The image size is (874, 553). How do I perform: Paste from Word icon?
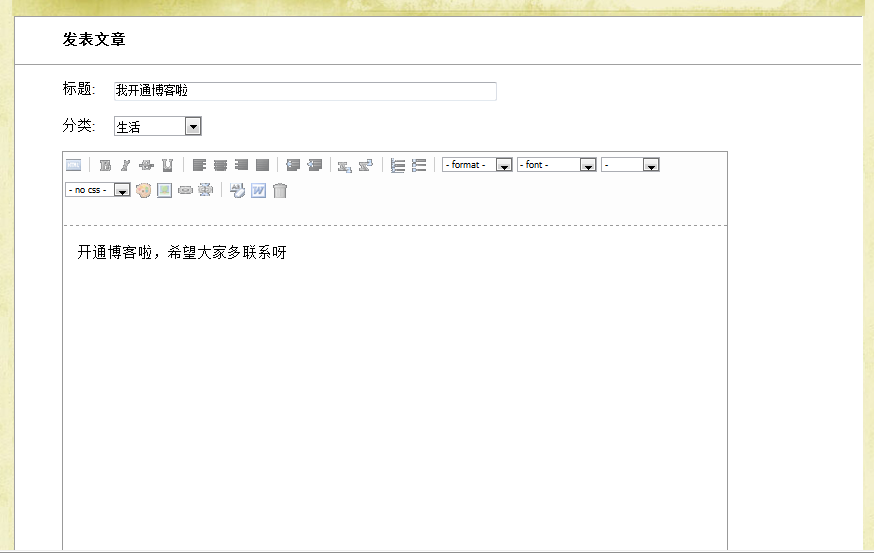(258, 191)
